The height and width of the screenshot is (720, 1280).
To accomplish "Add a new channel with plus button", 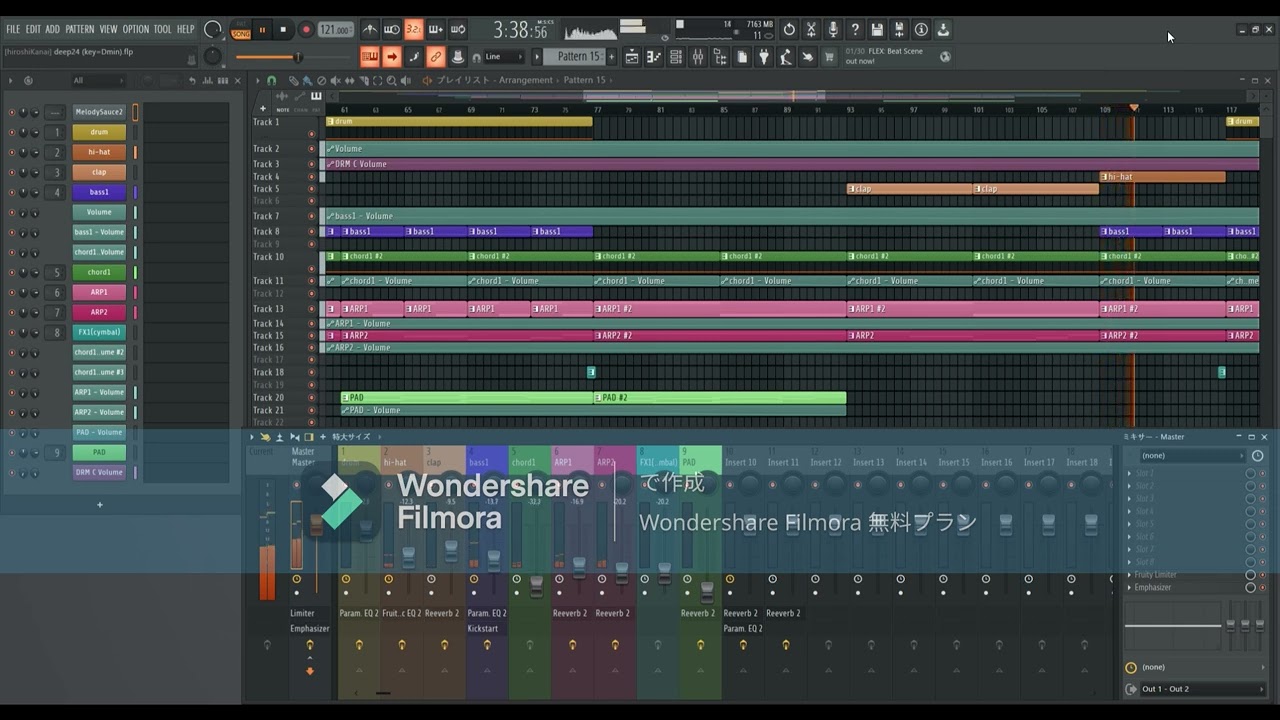I will [x=99, y=505].
